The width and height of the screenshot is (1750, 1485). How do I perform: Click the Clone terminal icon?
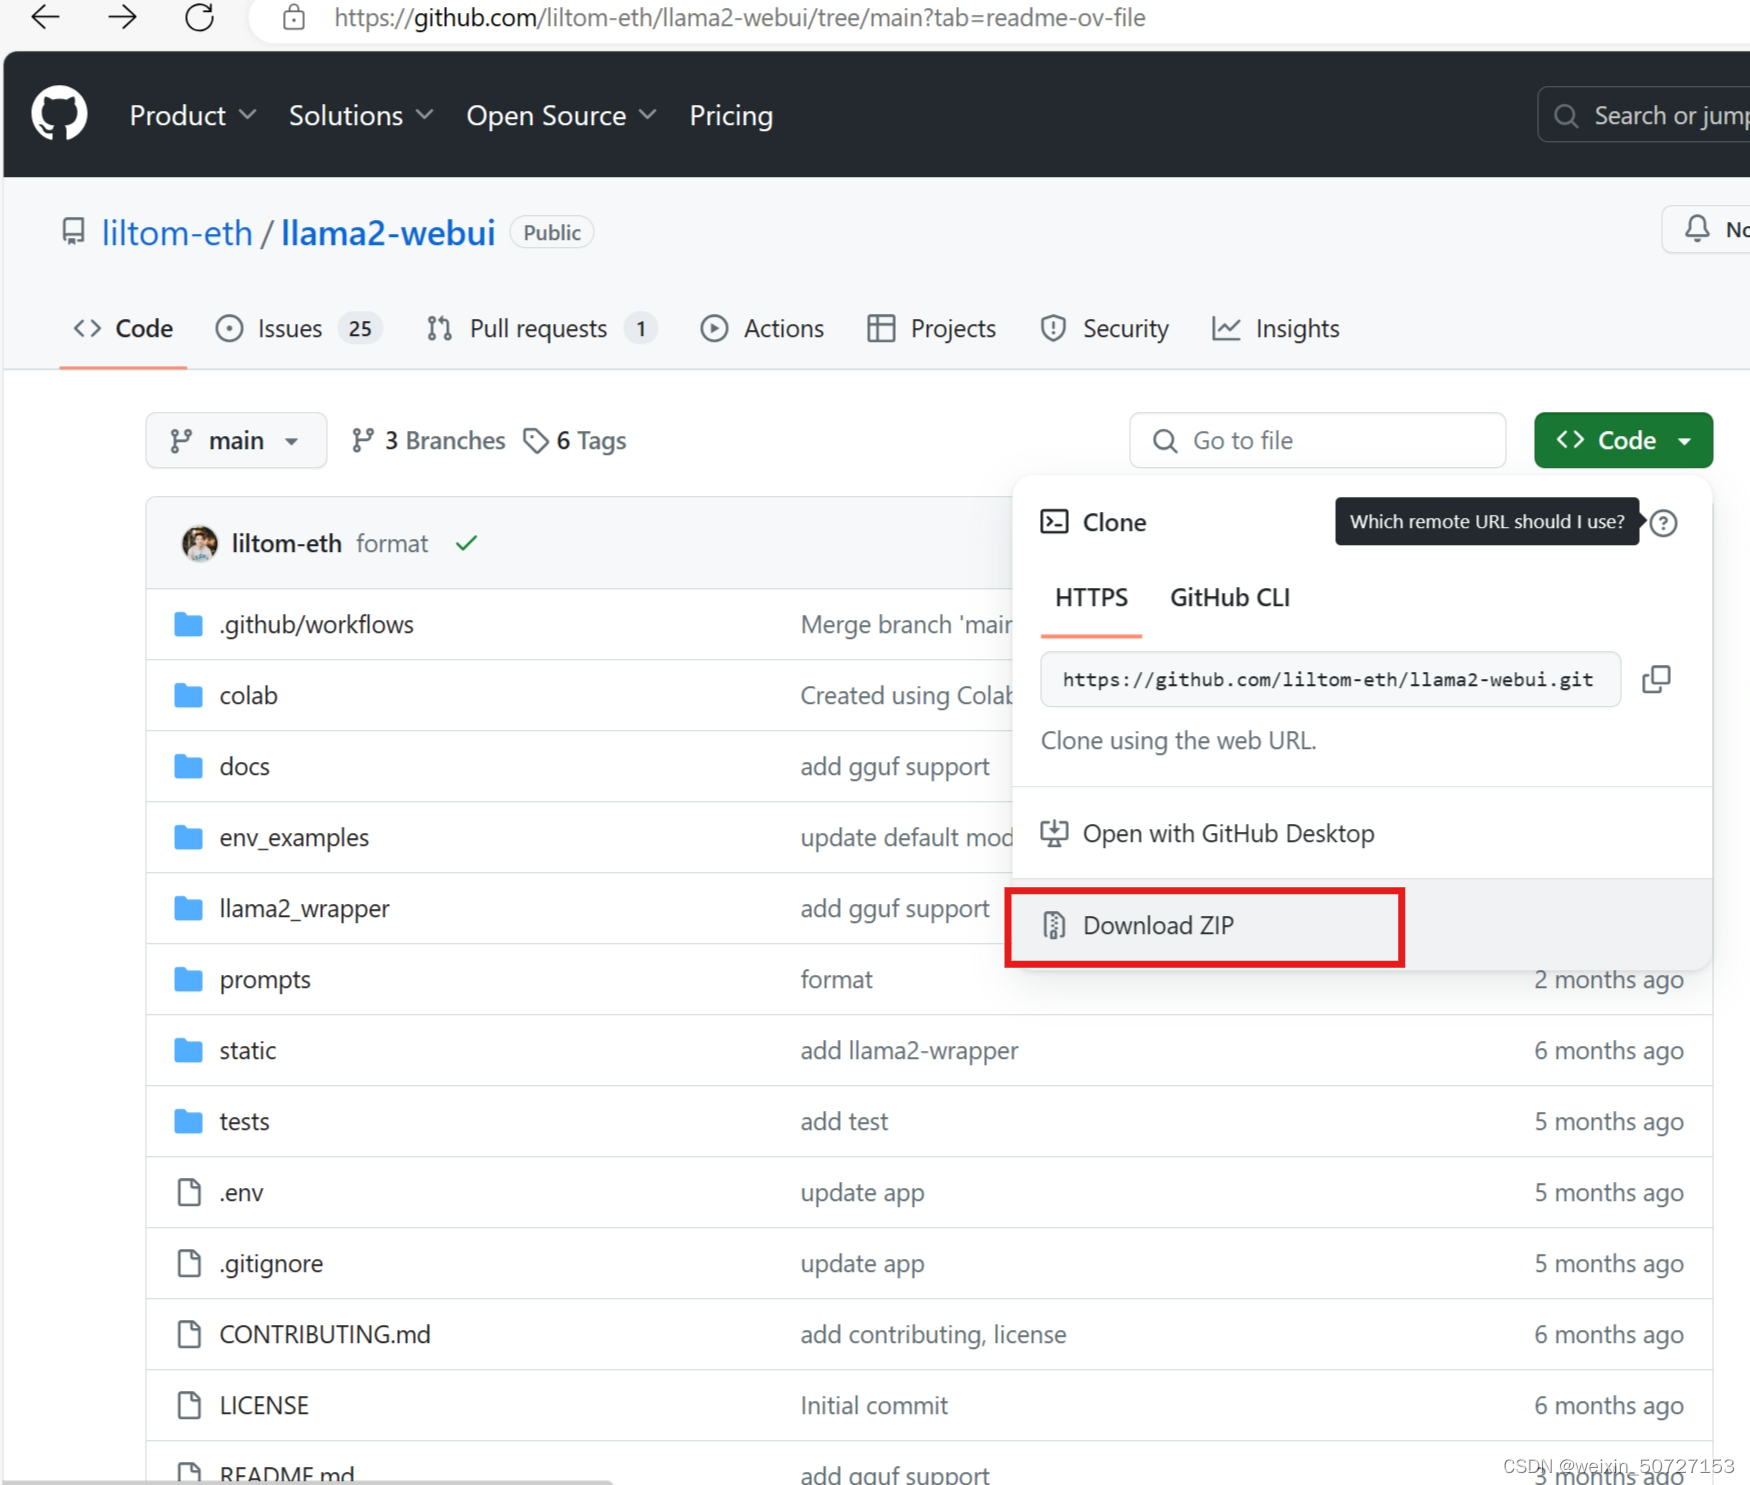[1054, 522]
